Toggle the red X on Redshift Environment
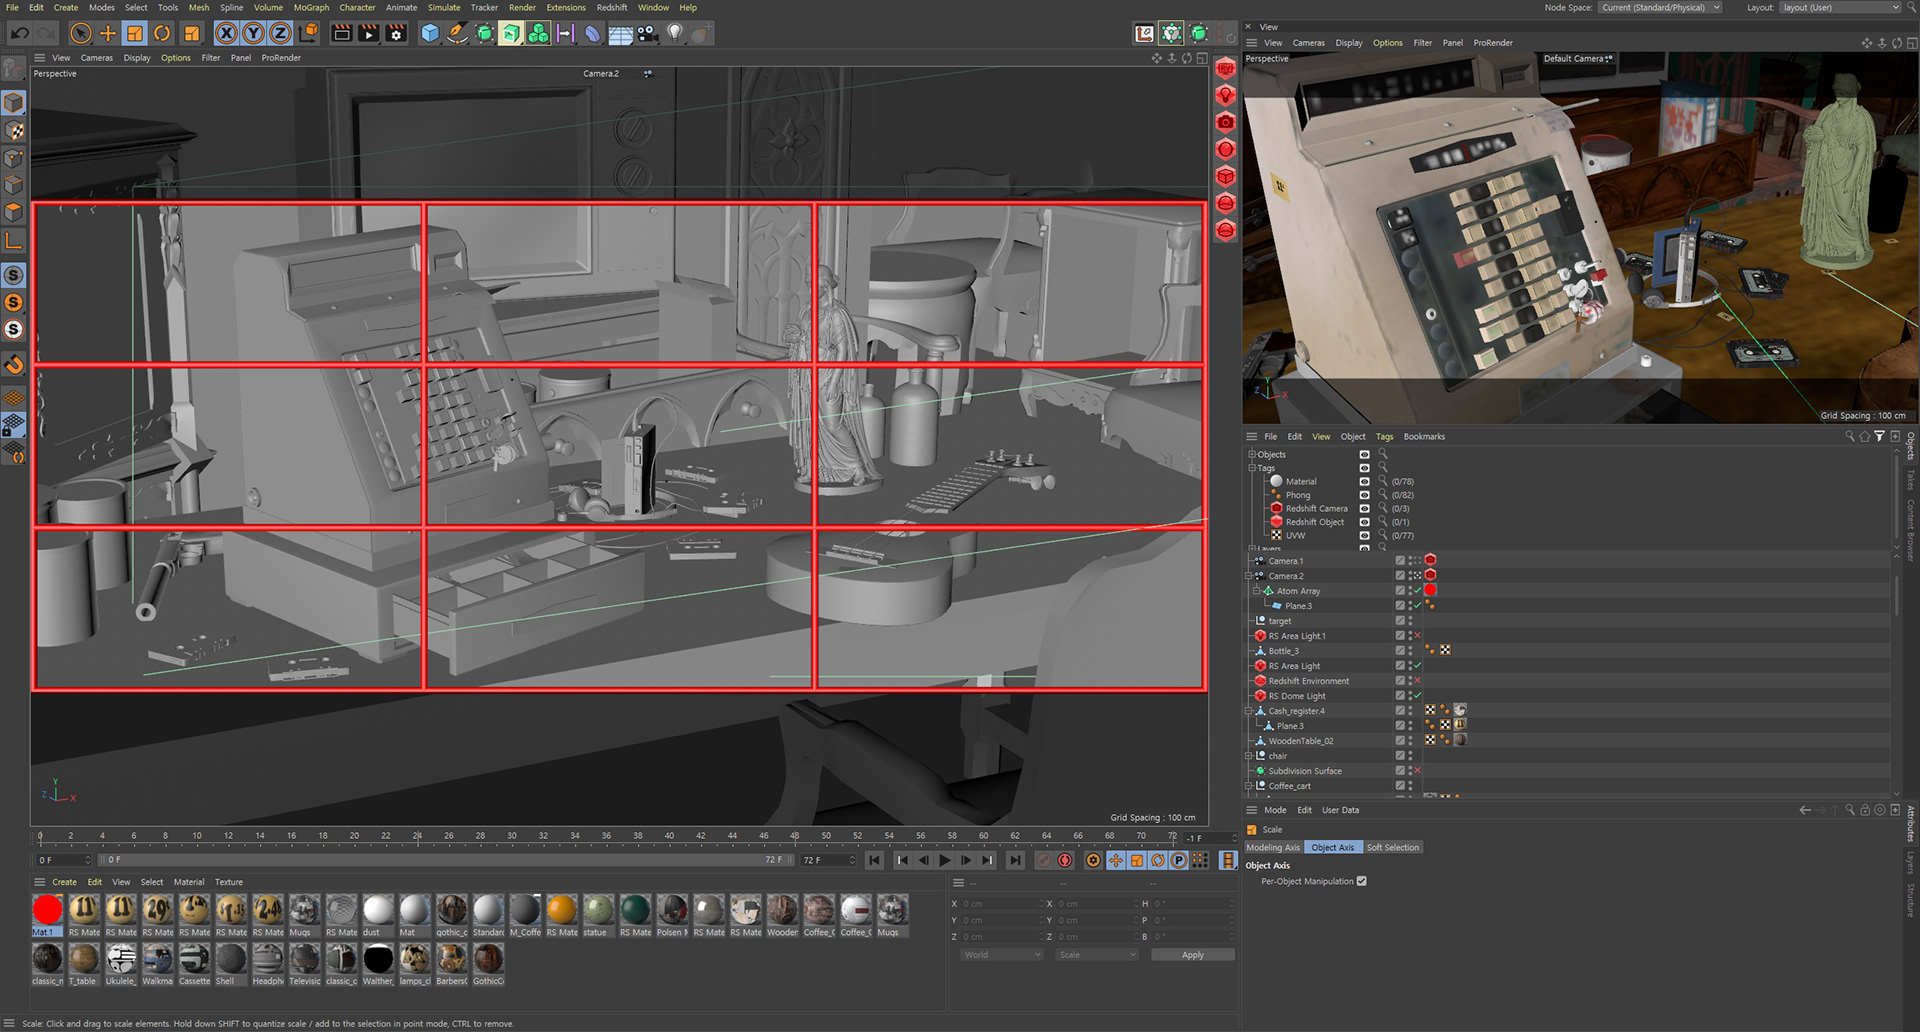This screenshot has width=1920, height=1032. coord(1417,681)
